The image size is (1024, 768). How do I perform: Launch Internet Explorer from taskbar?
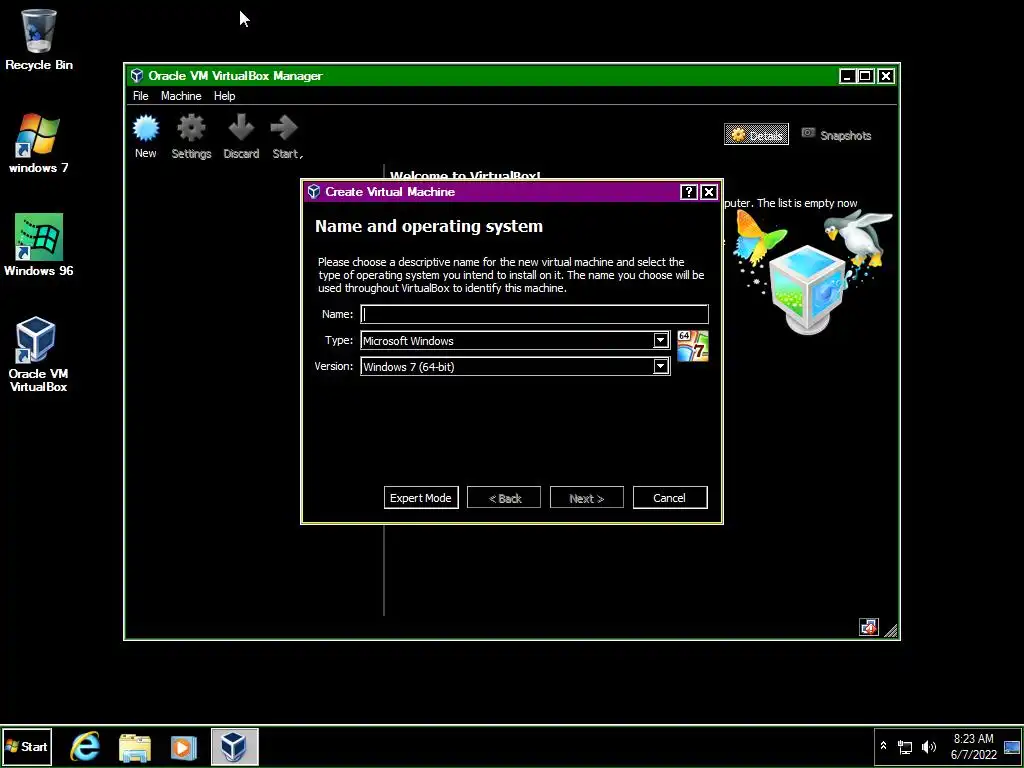pyautogui.click(x=86, y=746)
